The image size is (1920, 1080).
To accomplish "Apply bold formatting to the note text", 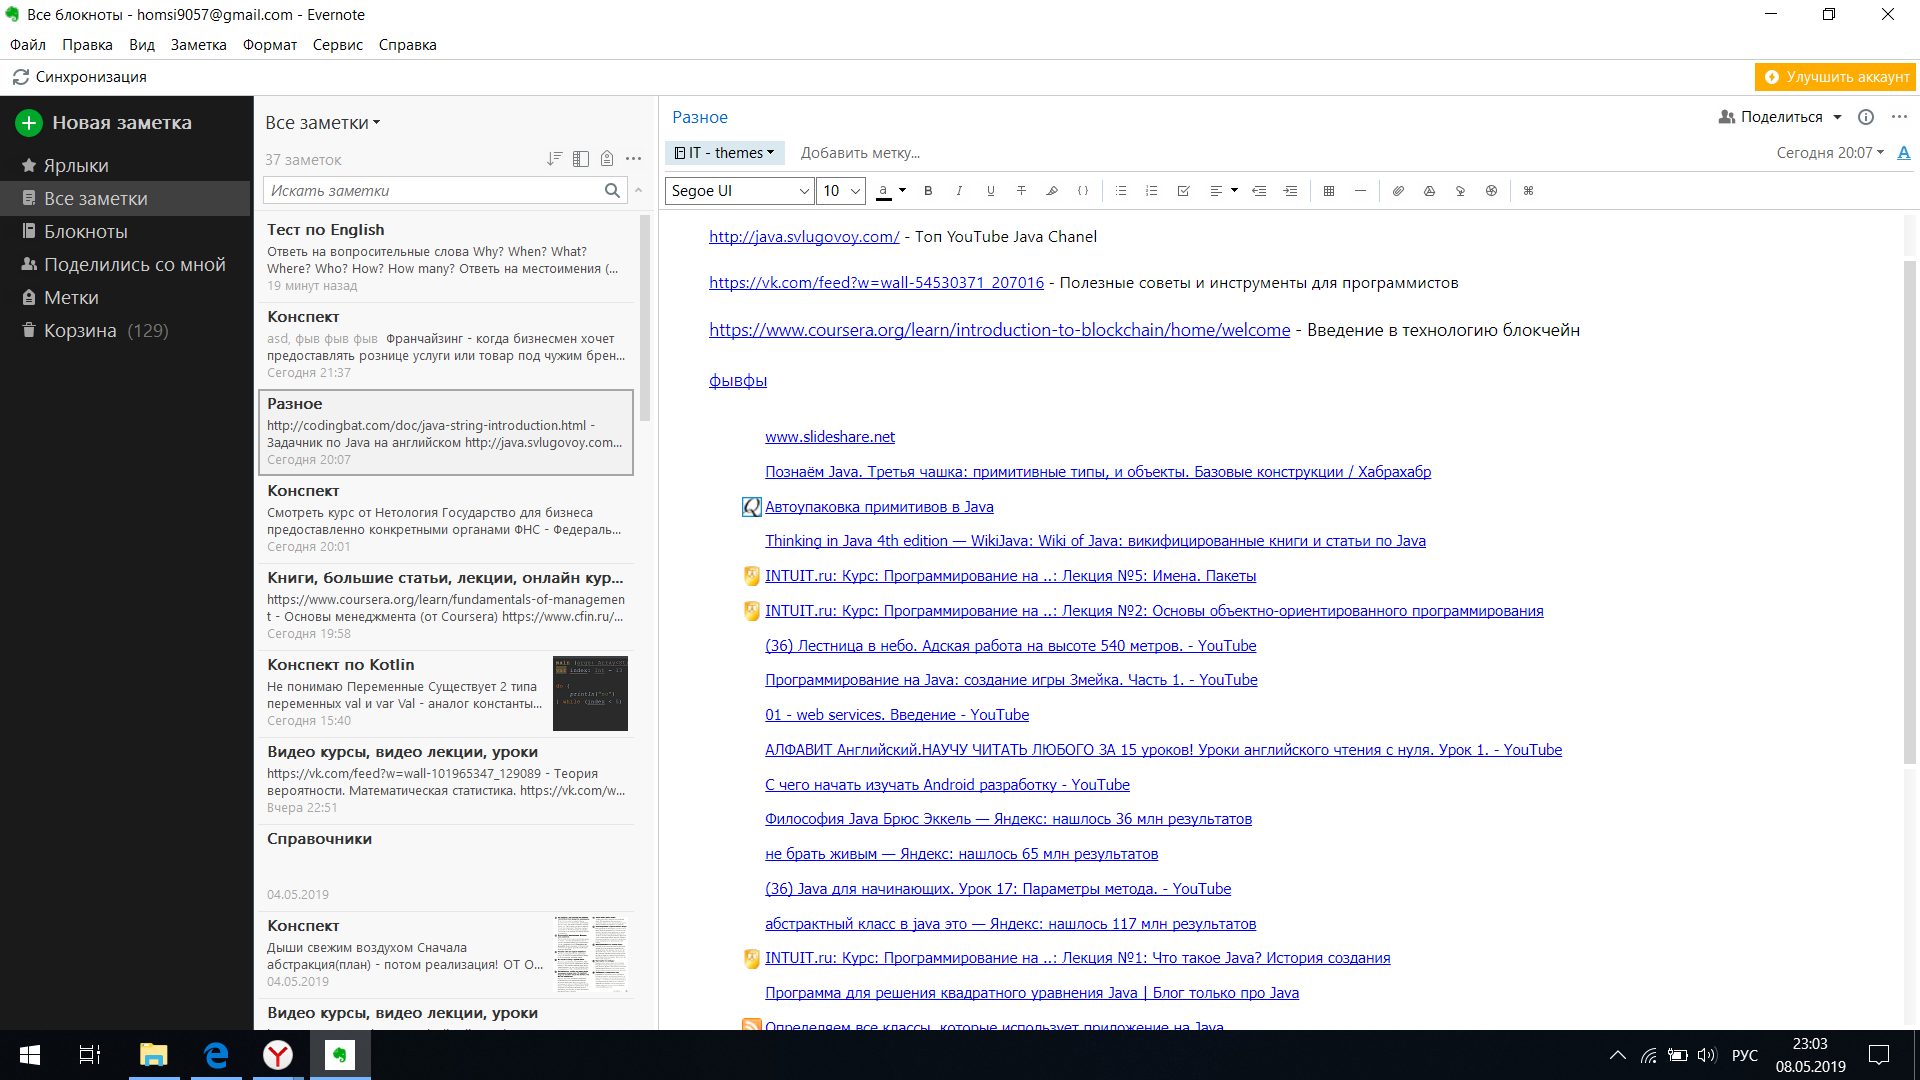I will [928, 191].
